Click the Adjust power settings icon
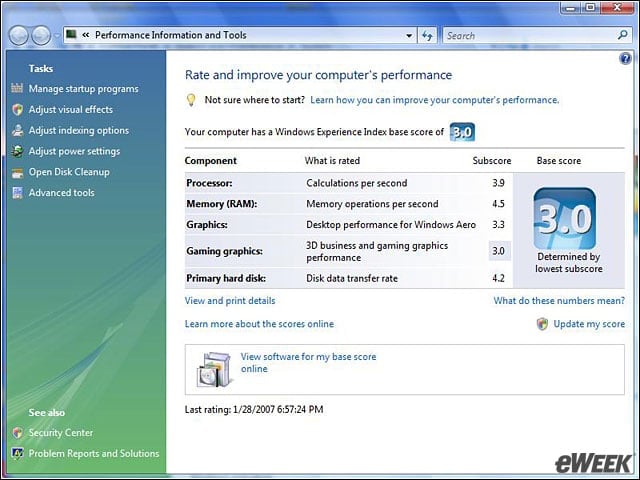Image resolution: width=640 pixels, height=480 pixels. [x=17, y=151]
